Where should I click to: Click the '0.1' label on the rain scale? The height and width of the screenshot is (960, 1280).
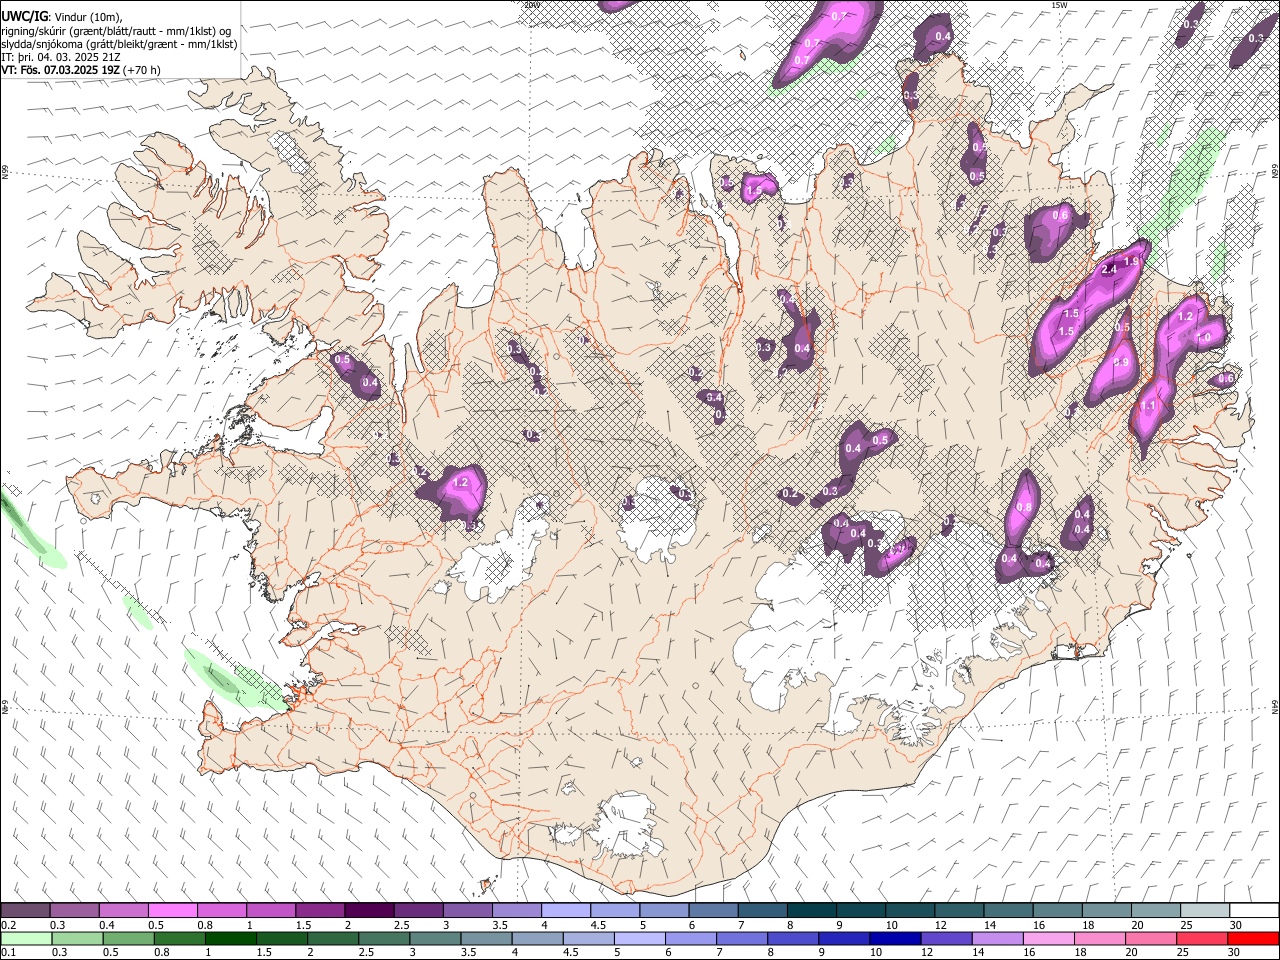click(x=9, y=952)
